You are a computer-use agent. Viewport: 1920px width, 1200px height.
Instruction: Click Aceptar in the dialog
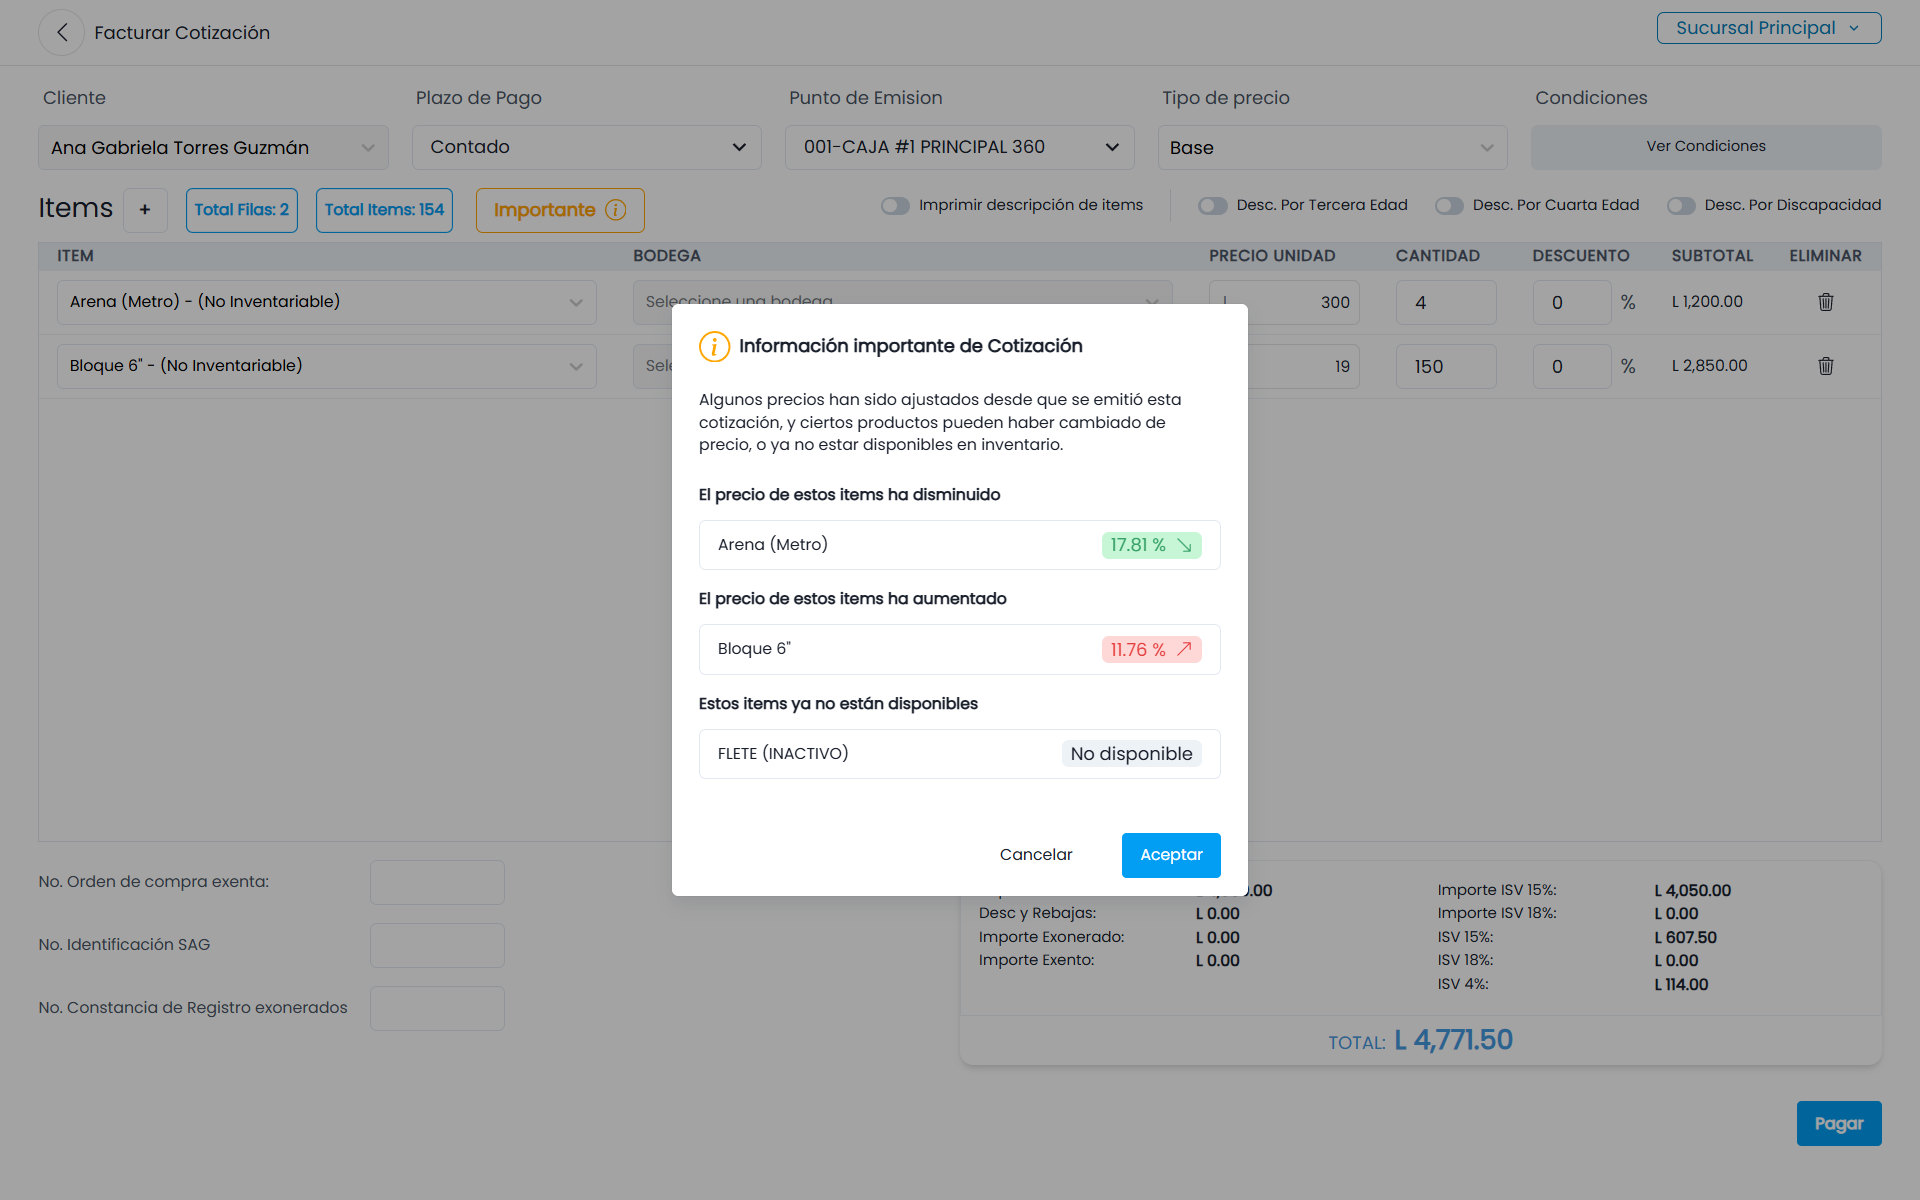click(x=1171, y=855)
